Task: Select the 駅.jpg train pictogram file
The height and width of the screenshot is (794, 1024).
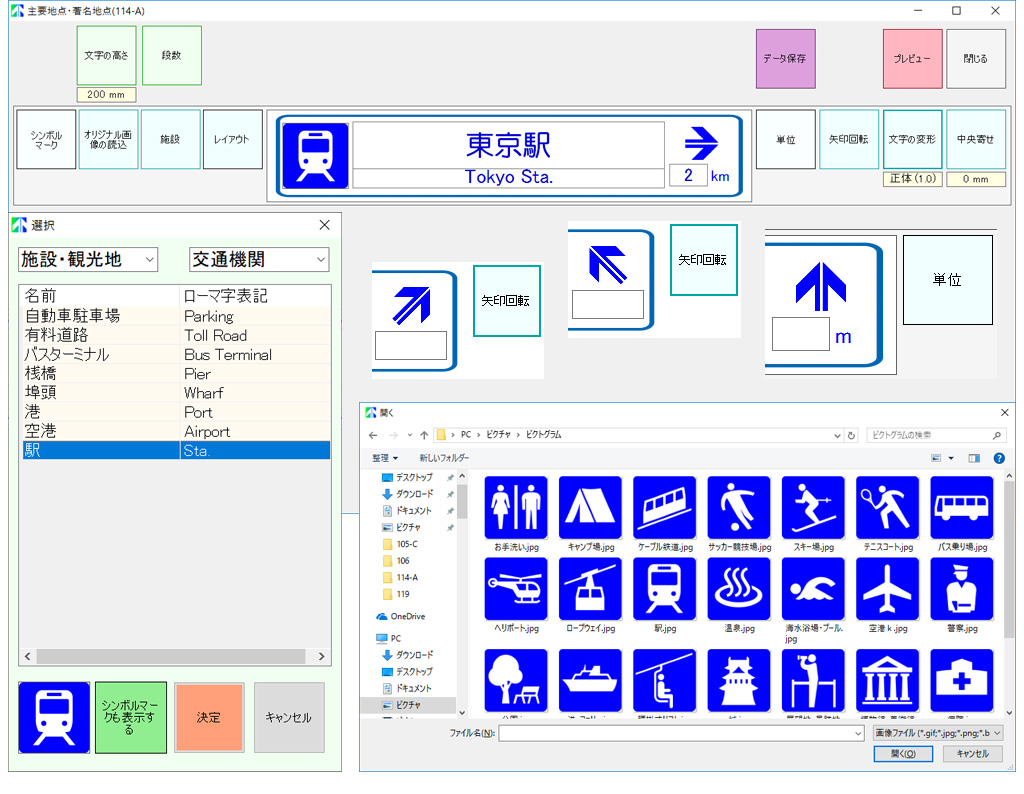Action: tap(665, 588)
